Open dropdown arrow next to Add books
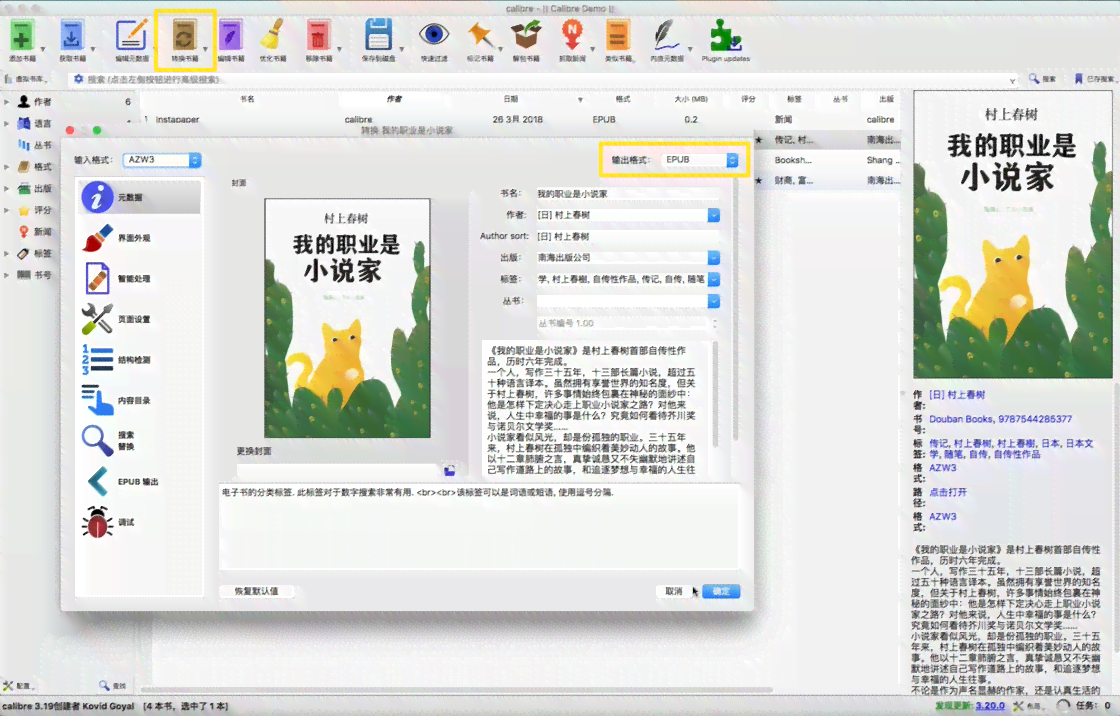Viewport: 1120px width, 716px height. (x=42, y=50)
